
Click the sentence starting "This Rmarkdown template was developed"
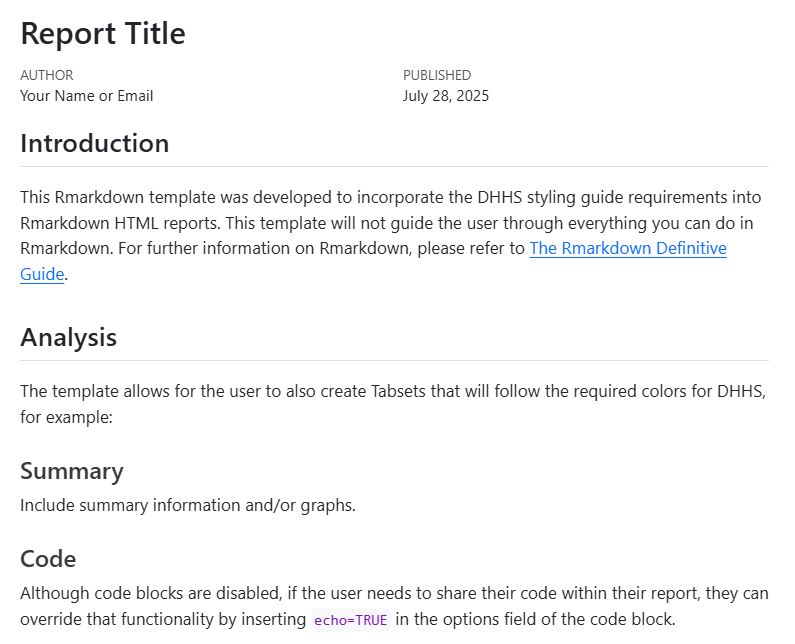pyautogui.click(x=200, y=197)
